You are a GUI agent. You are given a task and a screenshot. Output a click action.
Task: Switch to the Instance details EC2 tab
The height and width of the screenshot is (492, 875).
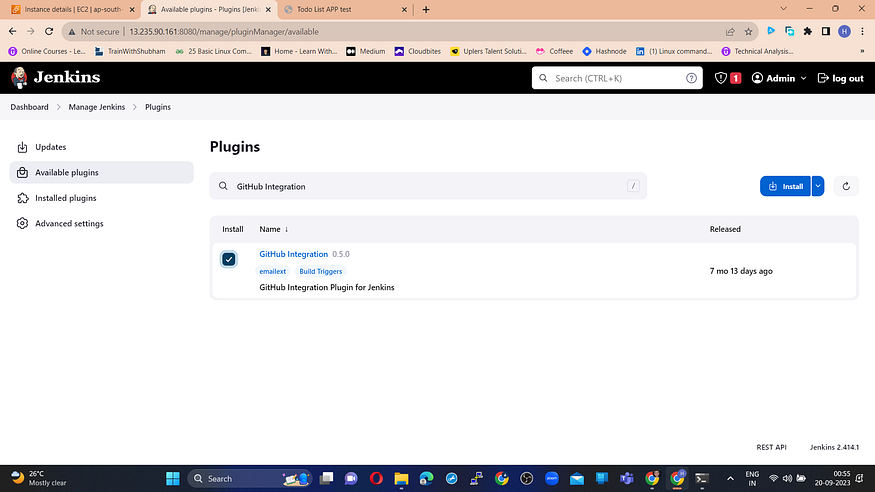click(73, 9)
